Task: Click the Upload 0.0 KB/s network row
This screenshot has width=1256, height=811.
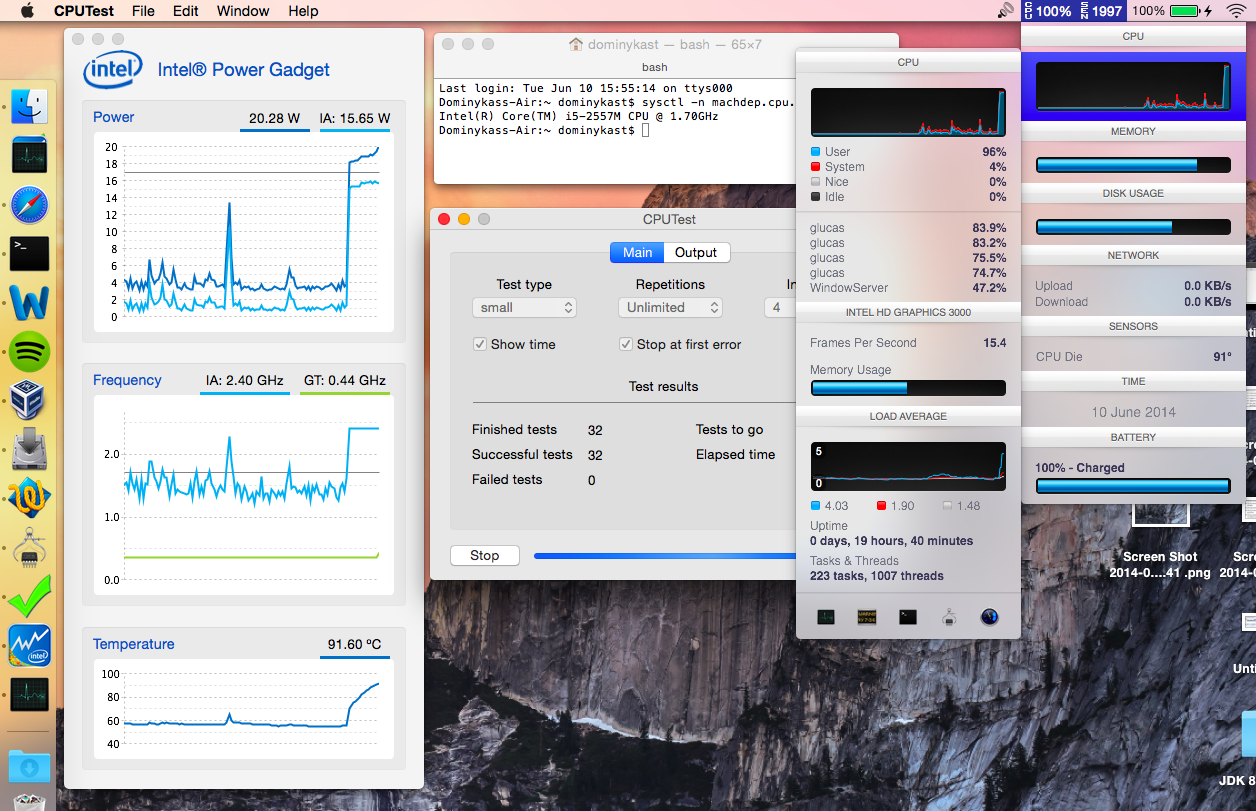Action: pyautogui.click(x=1133, y=286)
